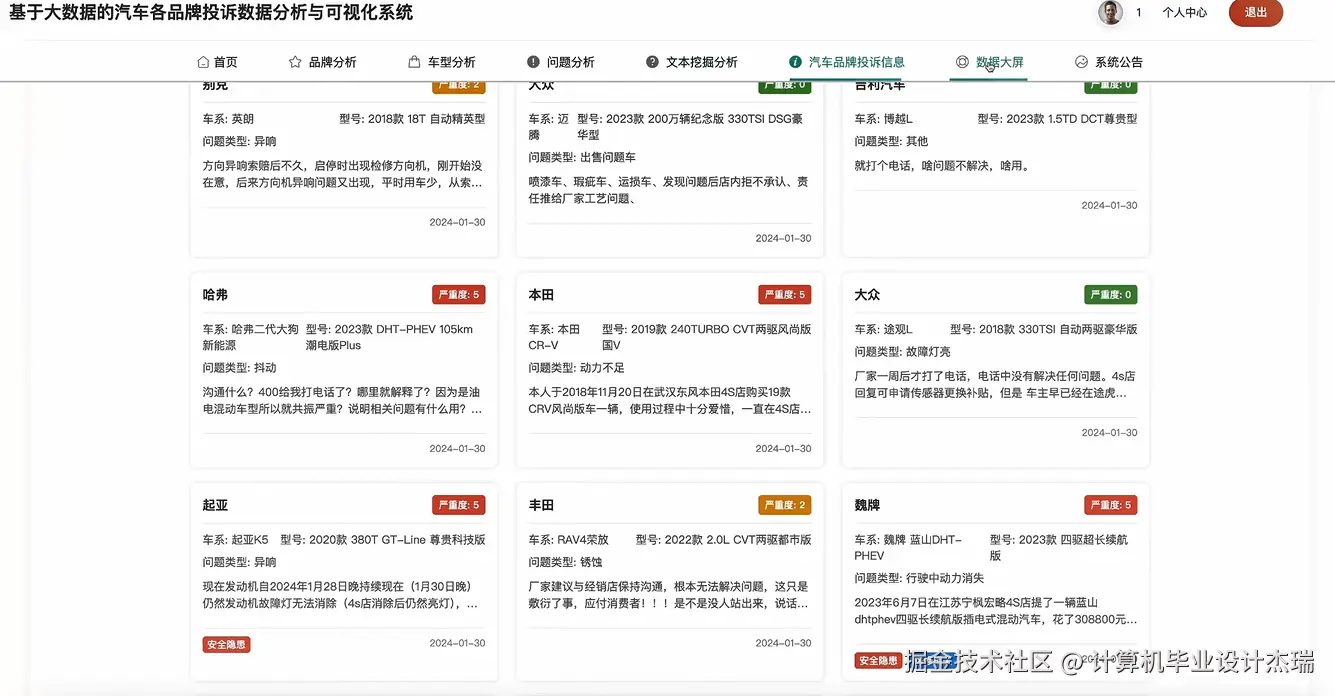Click the 严重度: 5 badge on 魏牌 card
The height and width of the screenshot is (696, 1335).
tap(1111, 505)
